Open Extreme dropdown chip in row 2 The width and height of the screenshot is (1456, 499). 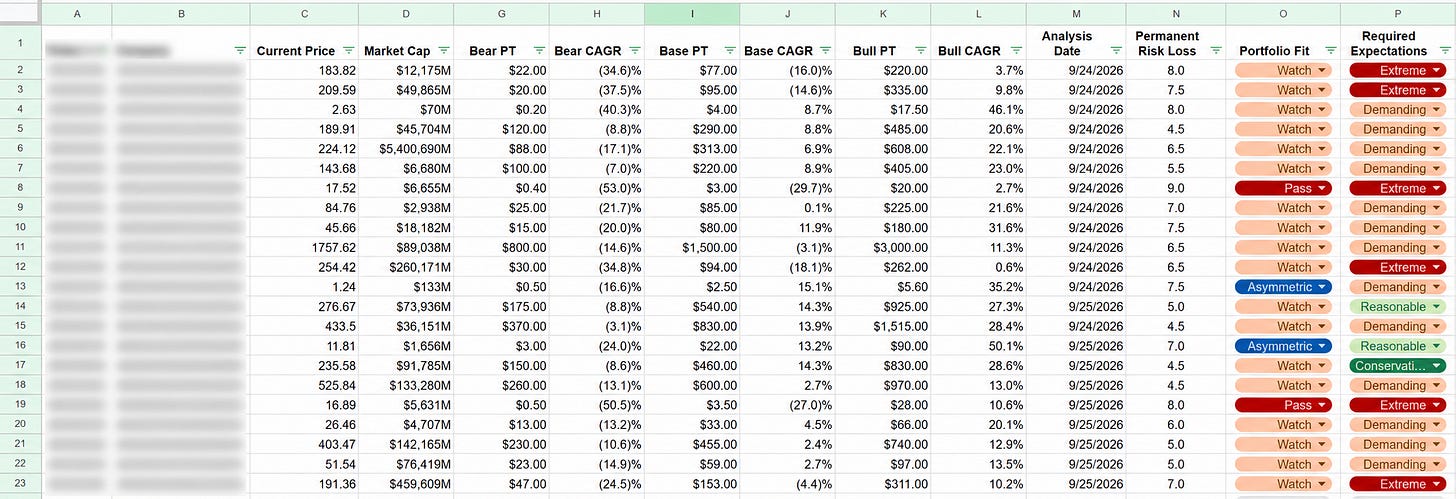[x=1397, y=70]
